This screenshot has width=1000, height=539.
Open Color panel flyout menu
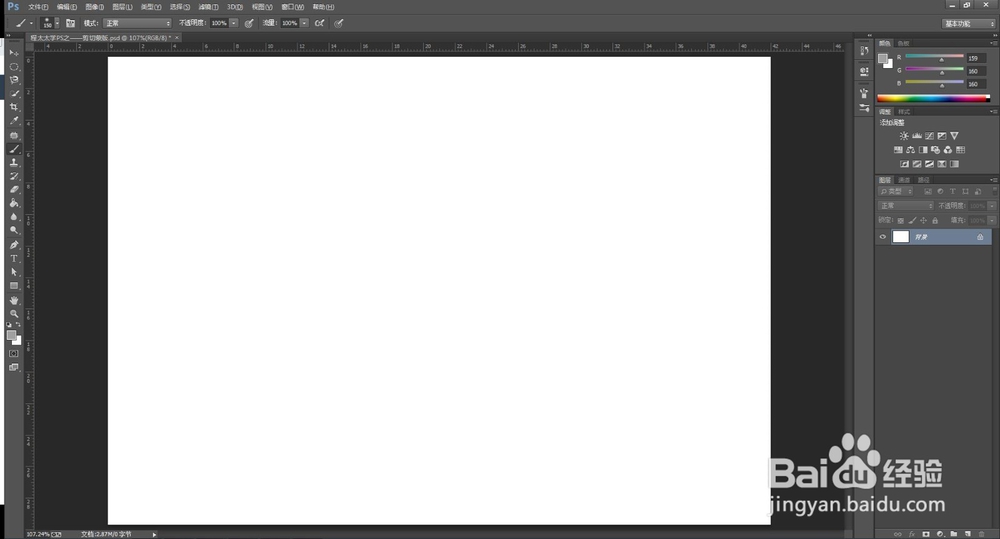click(993, 43)
